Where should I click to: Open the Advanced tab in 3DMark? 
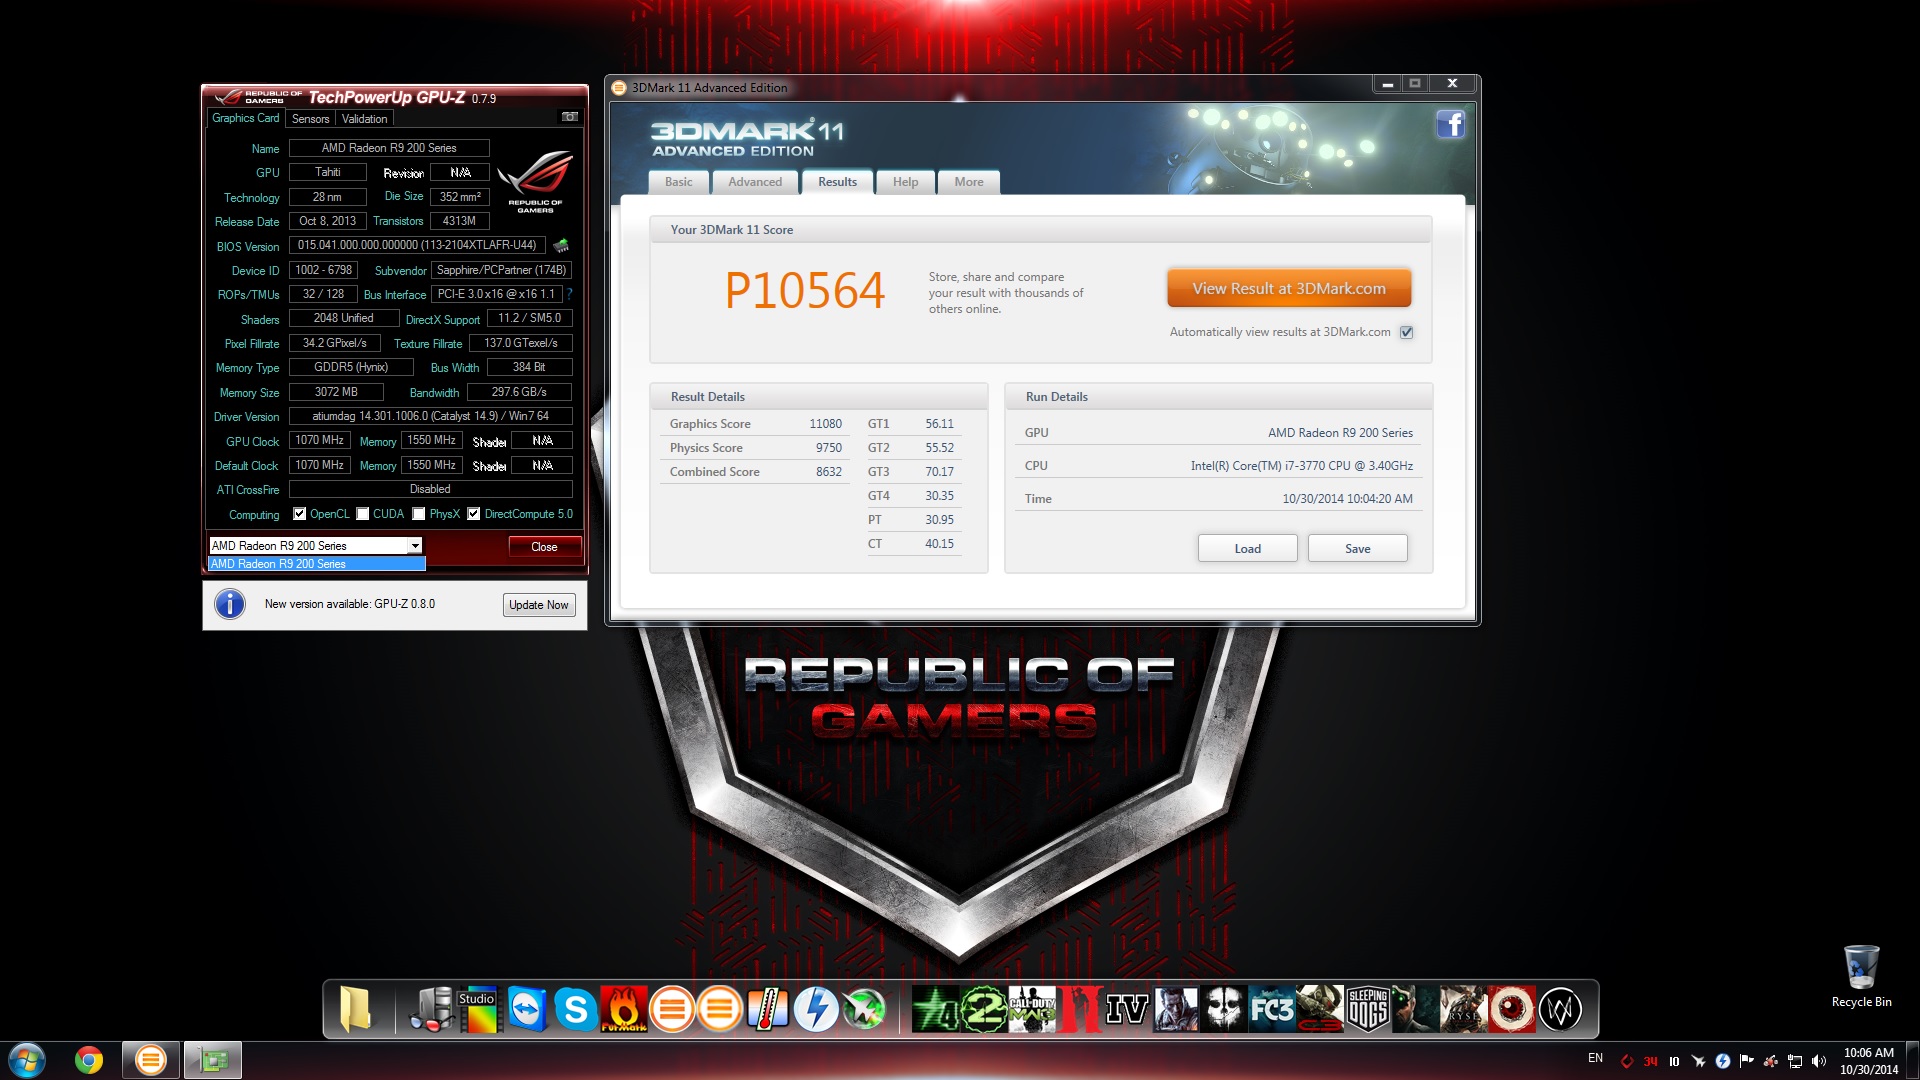point(755,182)
